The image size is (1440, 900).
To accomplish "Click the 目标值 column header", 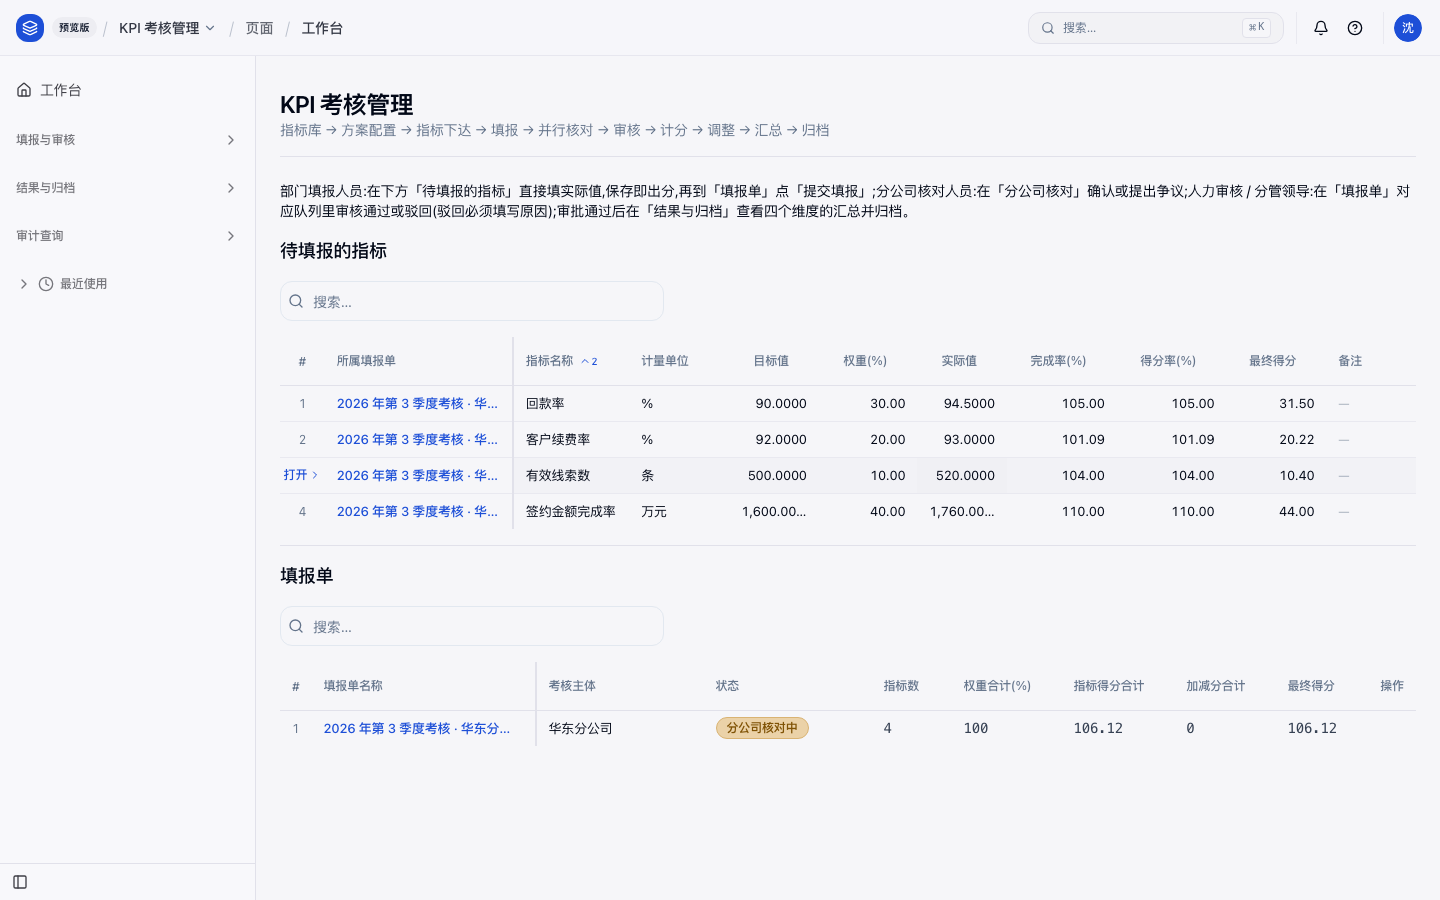I will click(x=771, y=361).
